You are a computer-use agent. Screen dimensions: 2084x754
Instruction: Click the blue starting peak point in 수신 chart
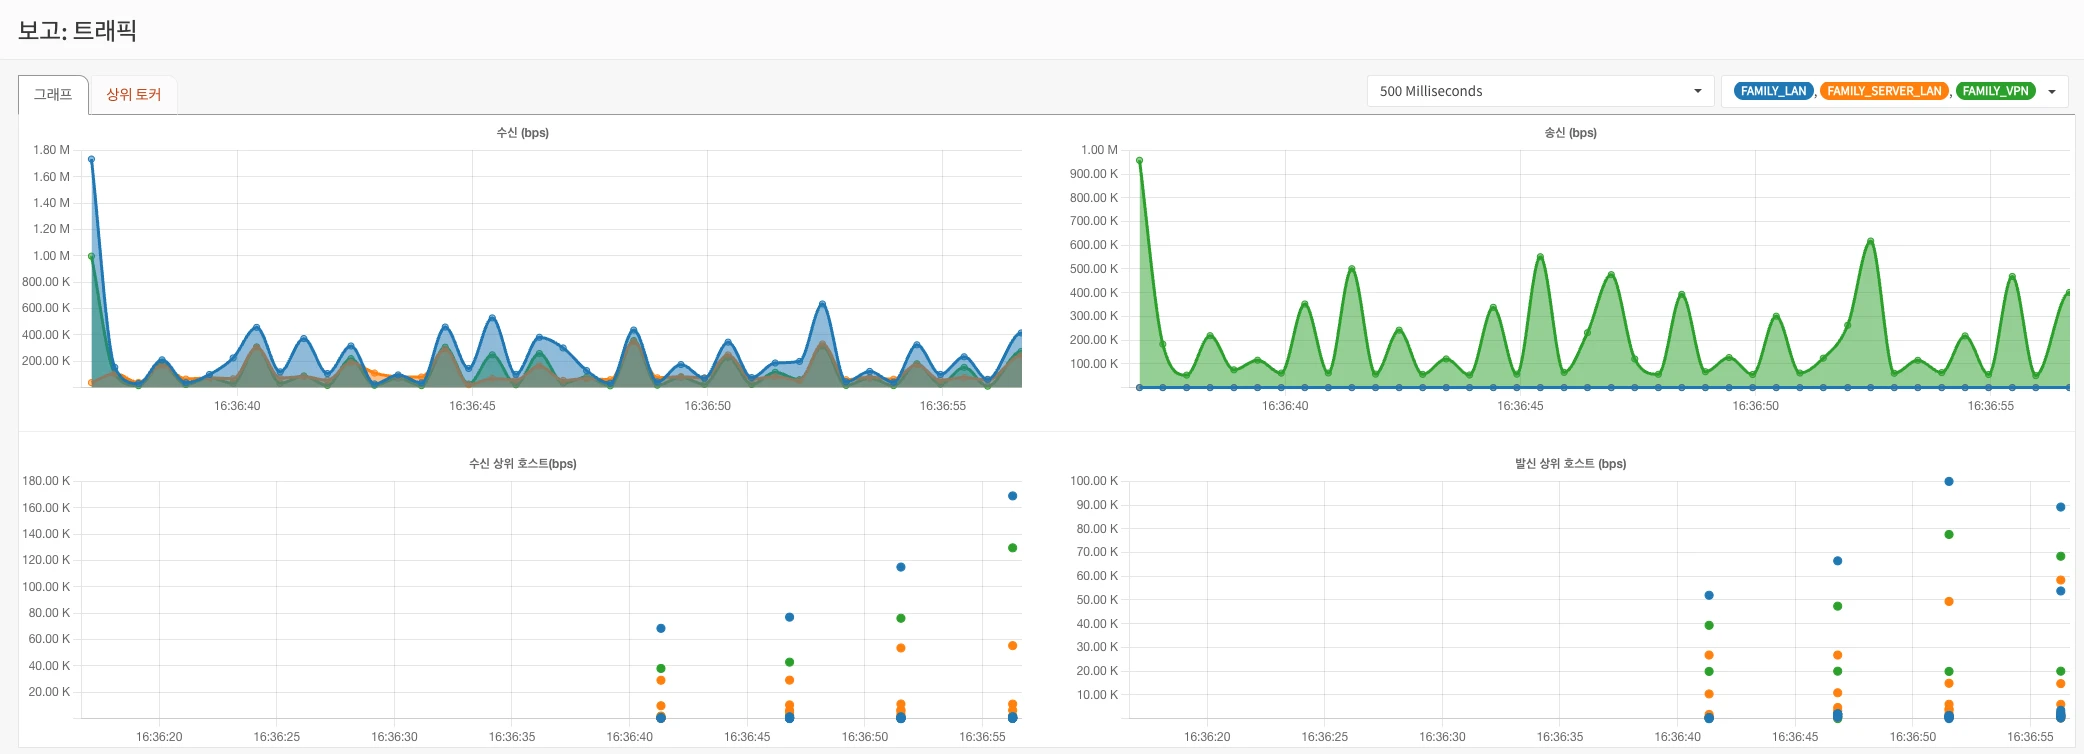point(91,159)
